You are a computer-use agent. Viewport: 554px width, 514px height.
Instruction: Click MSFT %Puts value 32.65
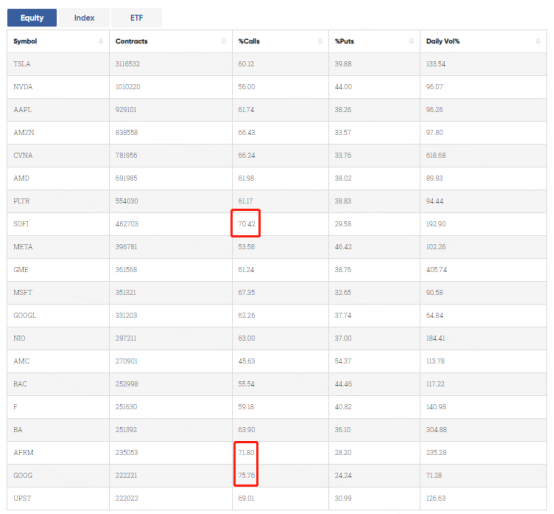343,293
